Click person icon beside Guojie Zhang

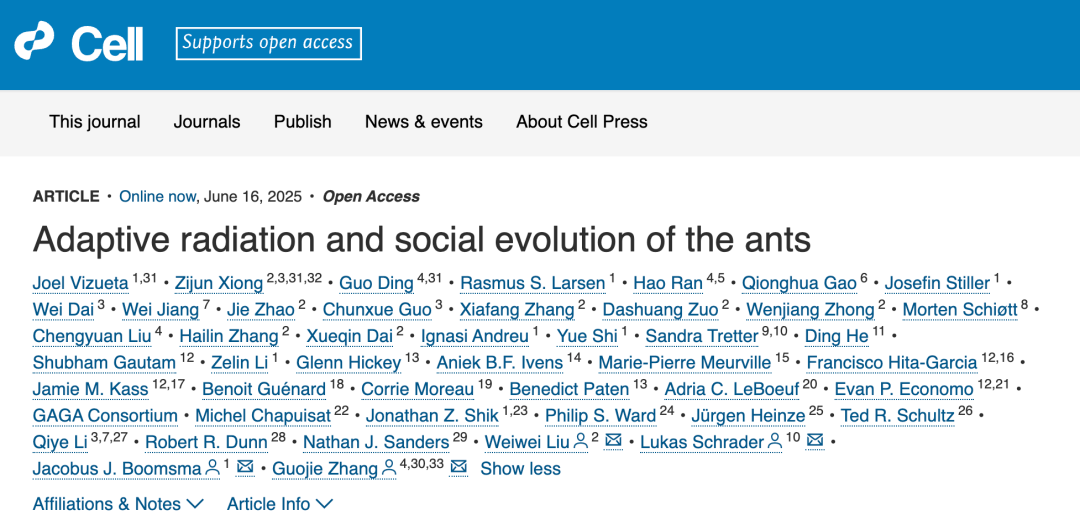tap(389, 468)
